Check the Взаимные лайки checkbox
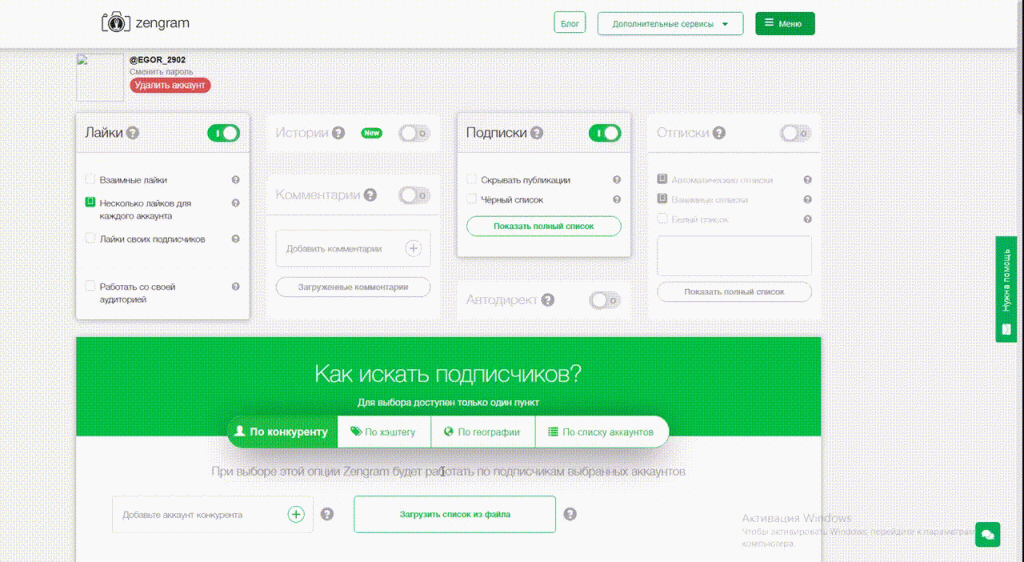 [91, 180]
